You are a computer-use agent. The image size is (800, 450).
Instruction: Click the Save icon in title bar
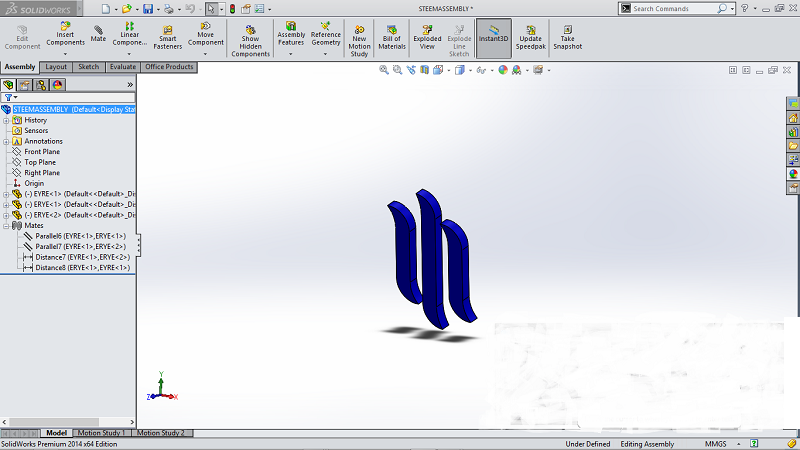click(147, 9)
